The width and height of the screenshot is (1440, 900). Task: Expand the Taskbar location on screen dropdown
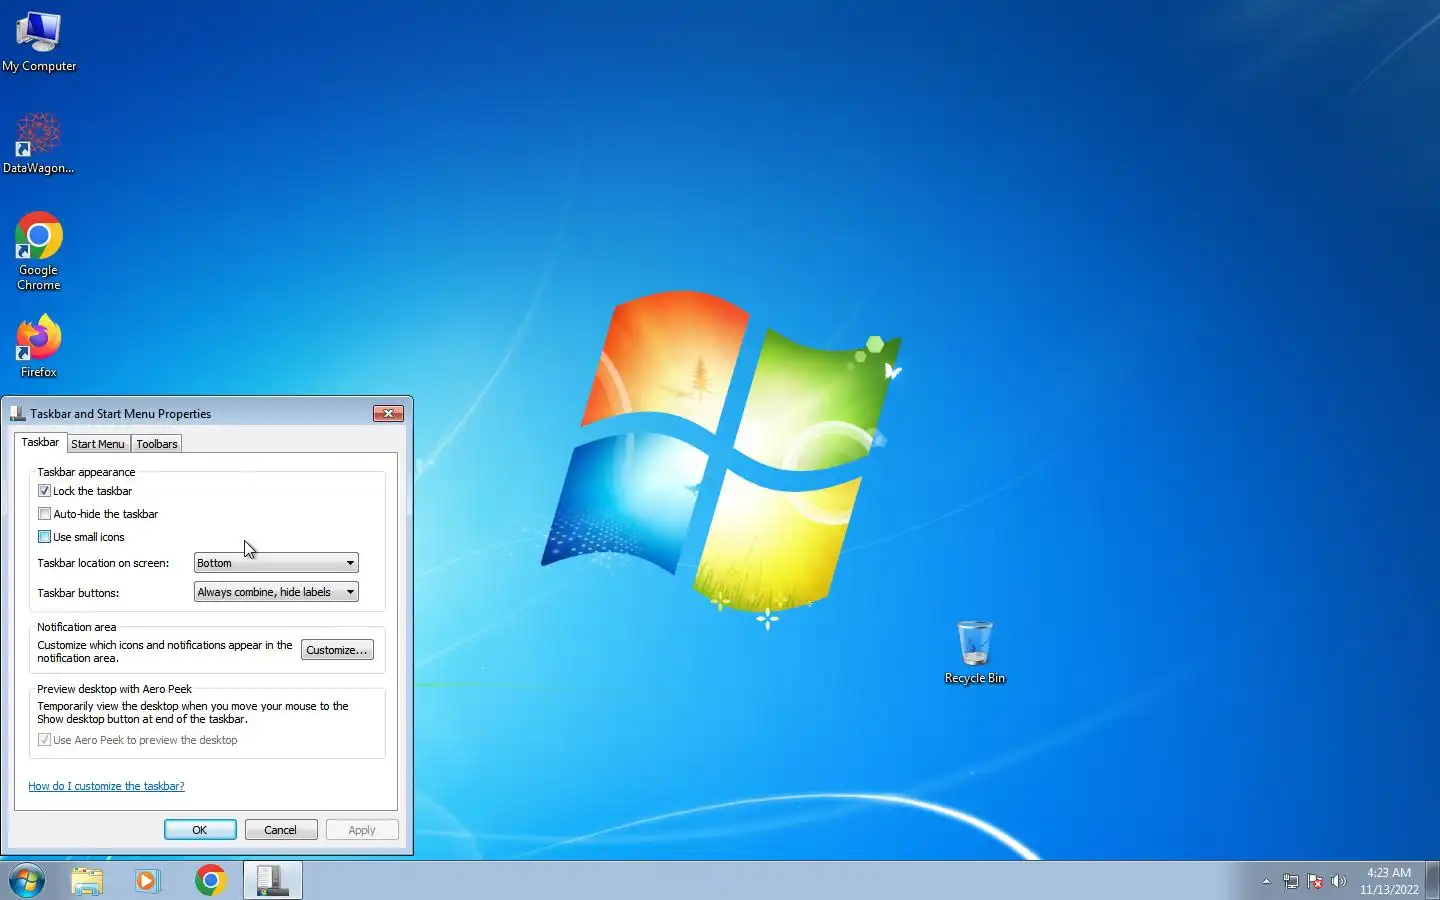(276, 563)
